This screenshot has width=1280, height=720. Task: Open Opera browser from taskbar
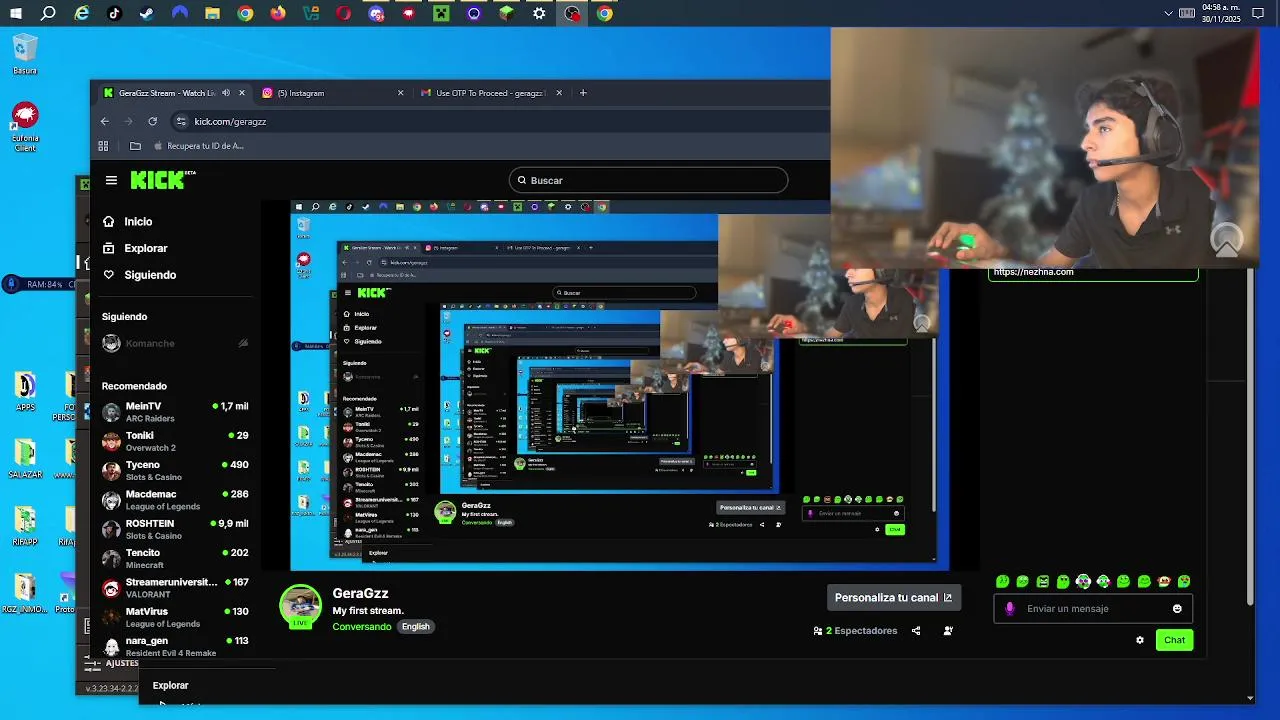[x=343, y=14]
